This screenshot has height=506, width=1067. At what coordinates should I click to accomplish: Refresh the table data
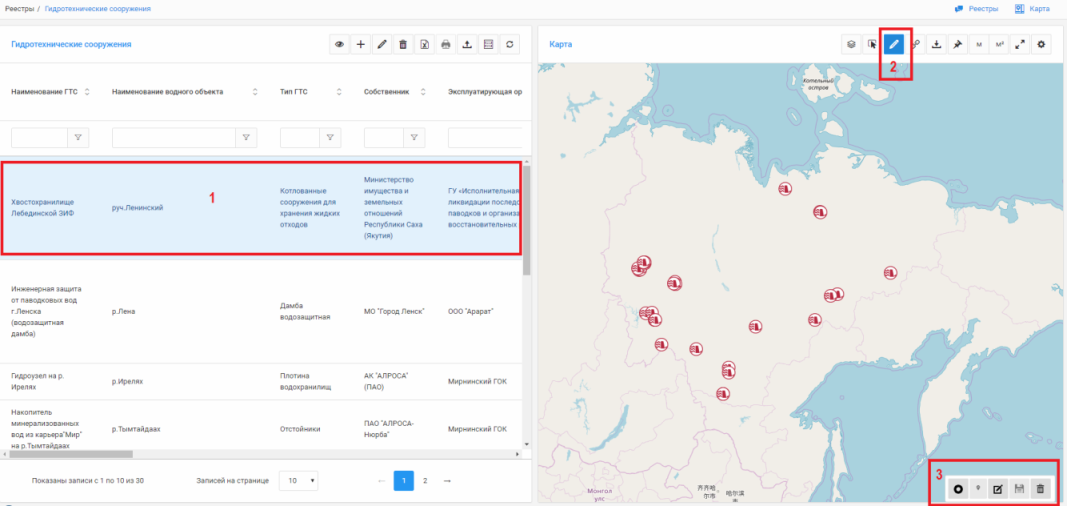510,44
